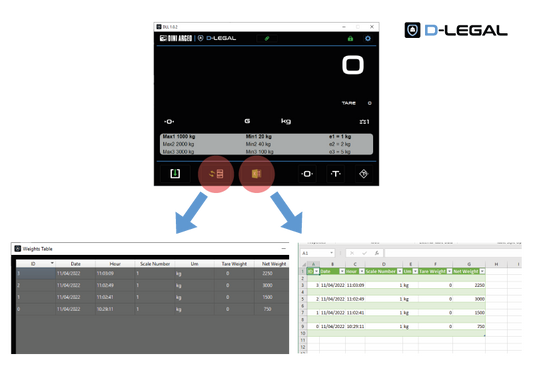Open settings gear in scale window header
Viewport: 533px width, 376px height.
point(368,38)
